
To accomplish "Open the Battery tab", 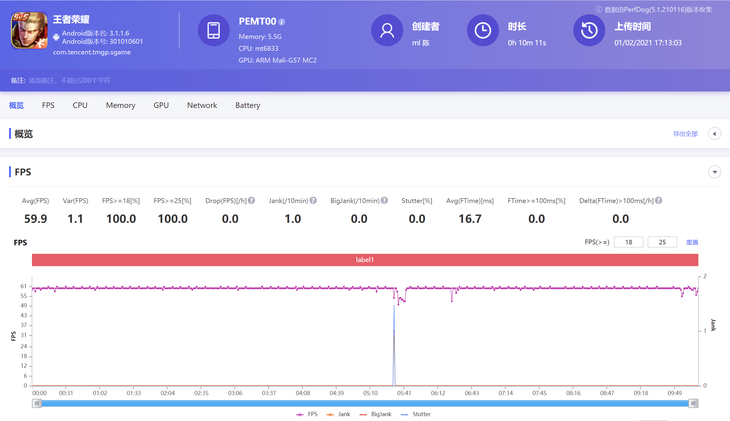I will tap(247, 105).
